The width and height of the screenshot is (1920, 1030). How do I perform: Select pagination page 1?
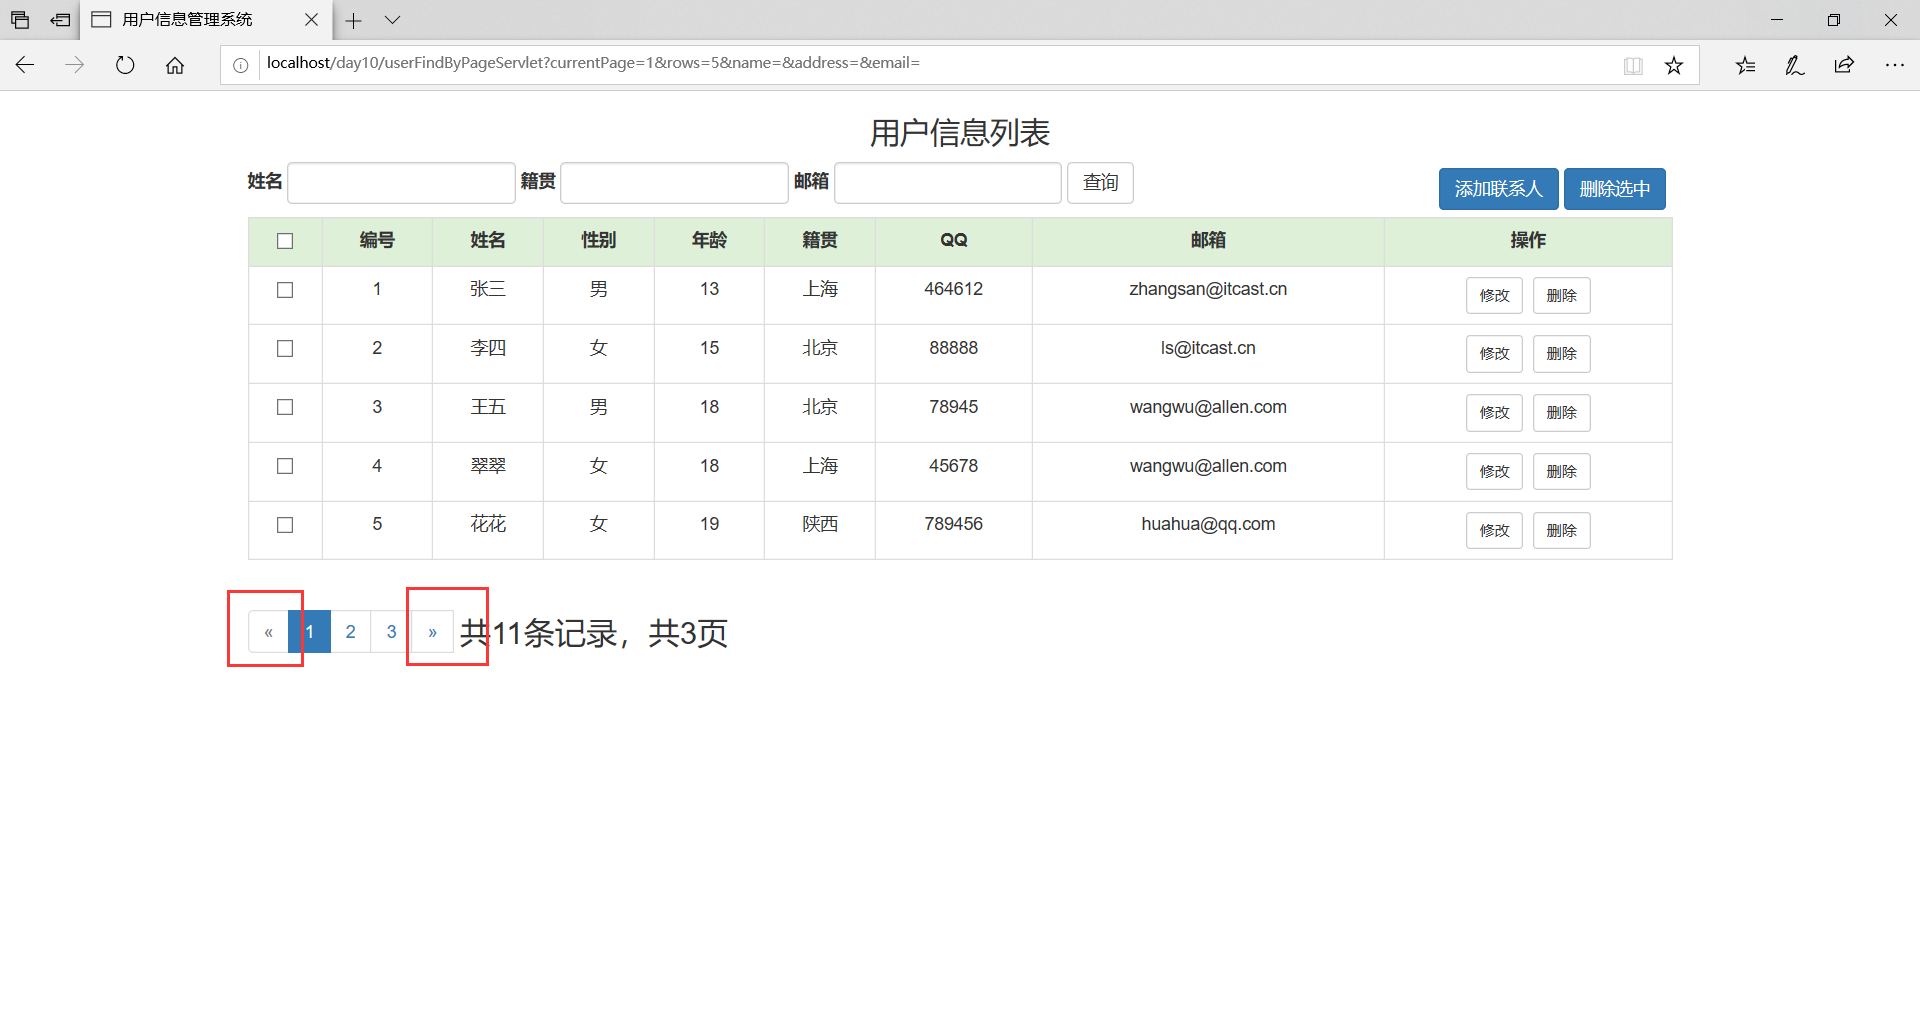[x=310, y=632]
